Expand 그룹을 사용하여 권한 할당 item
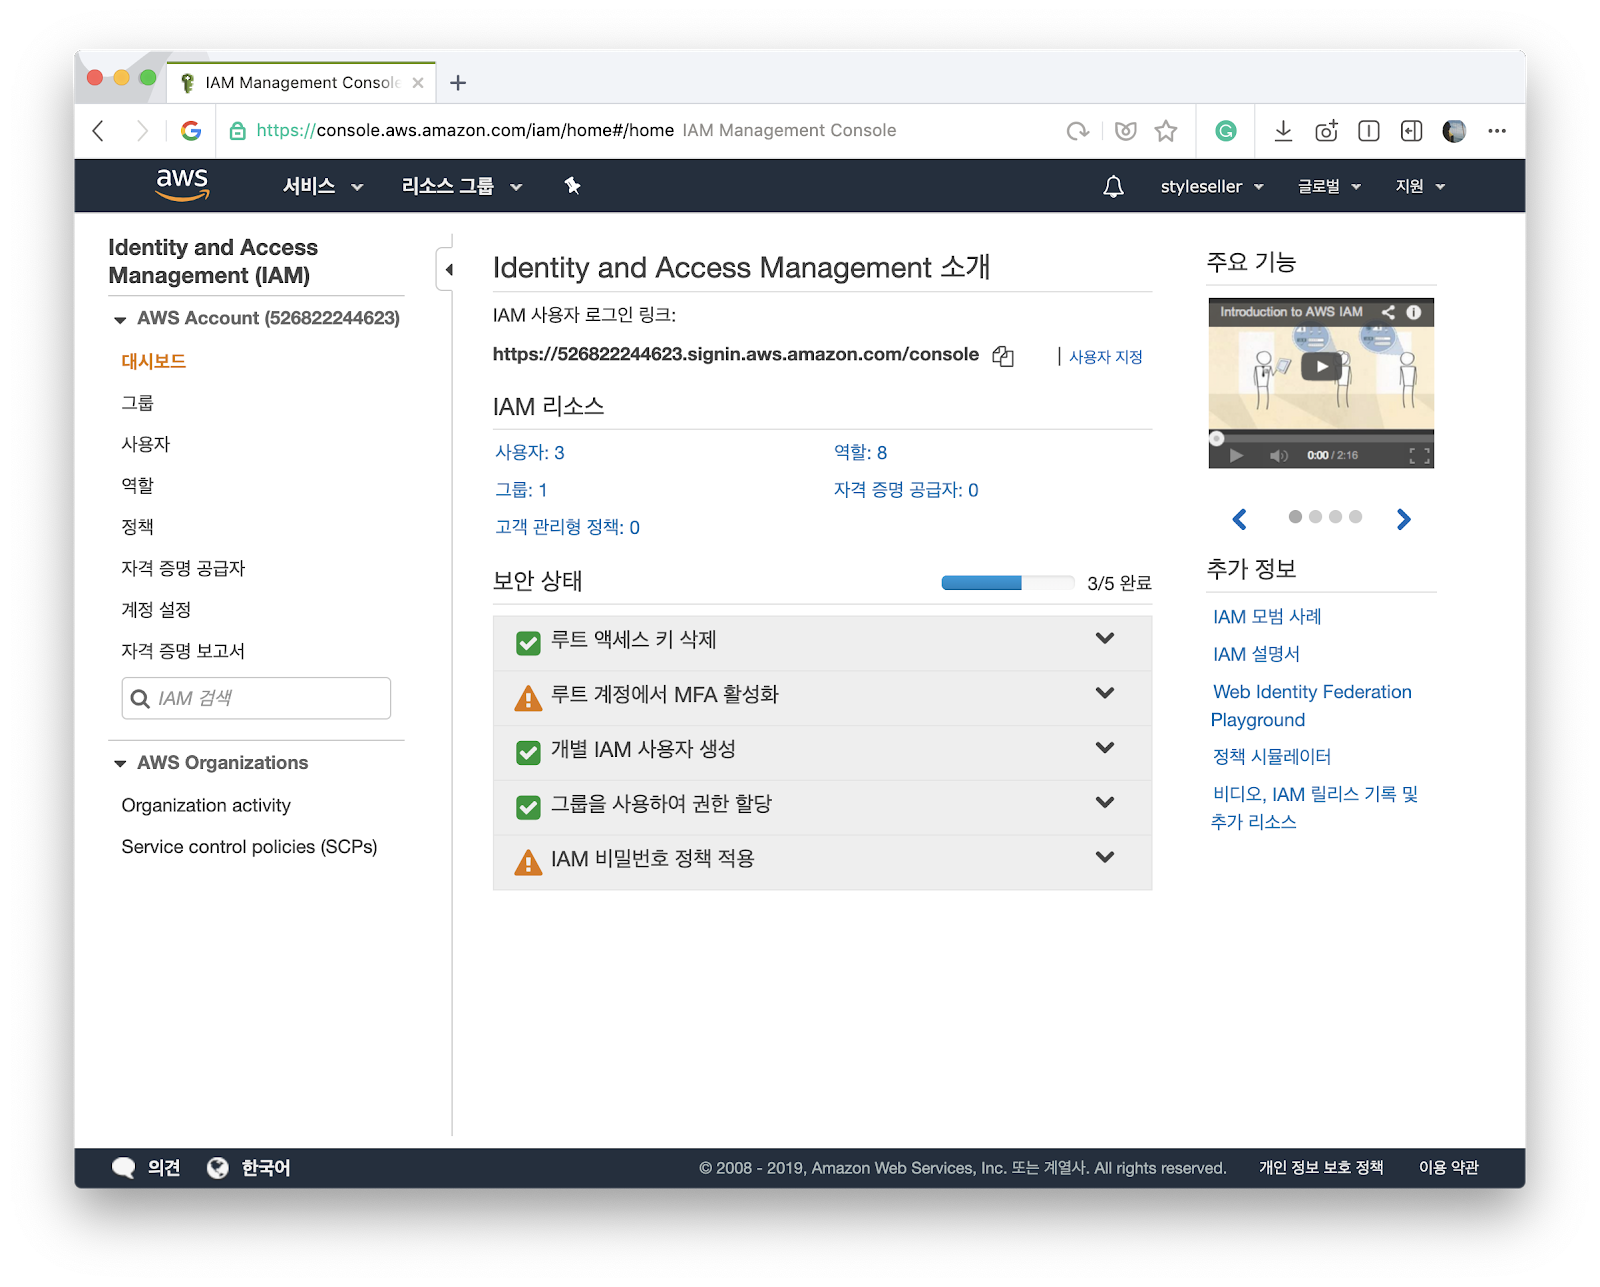 (x=822, y=806)
